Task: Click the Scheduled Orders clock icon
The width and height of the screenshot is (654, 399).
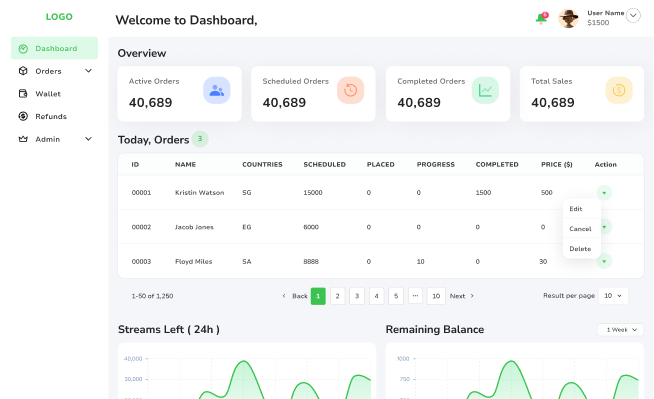Action: tap(350, 90)
